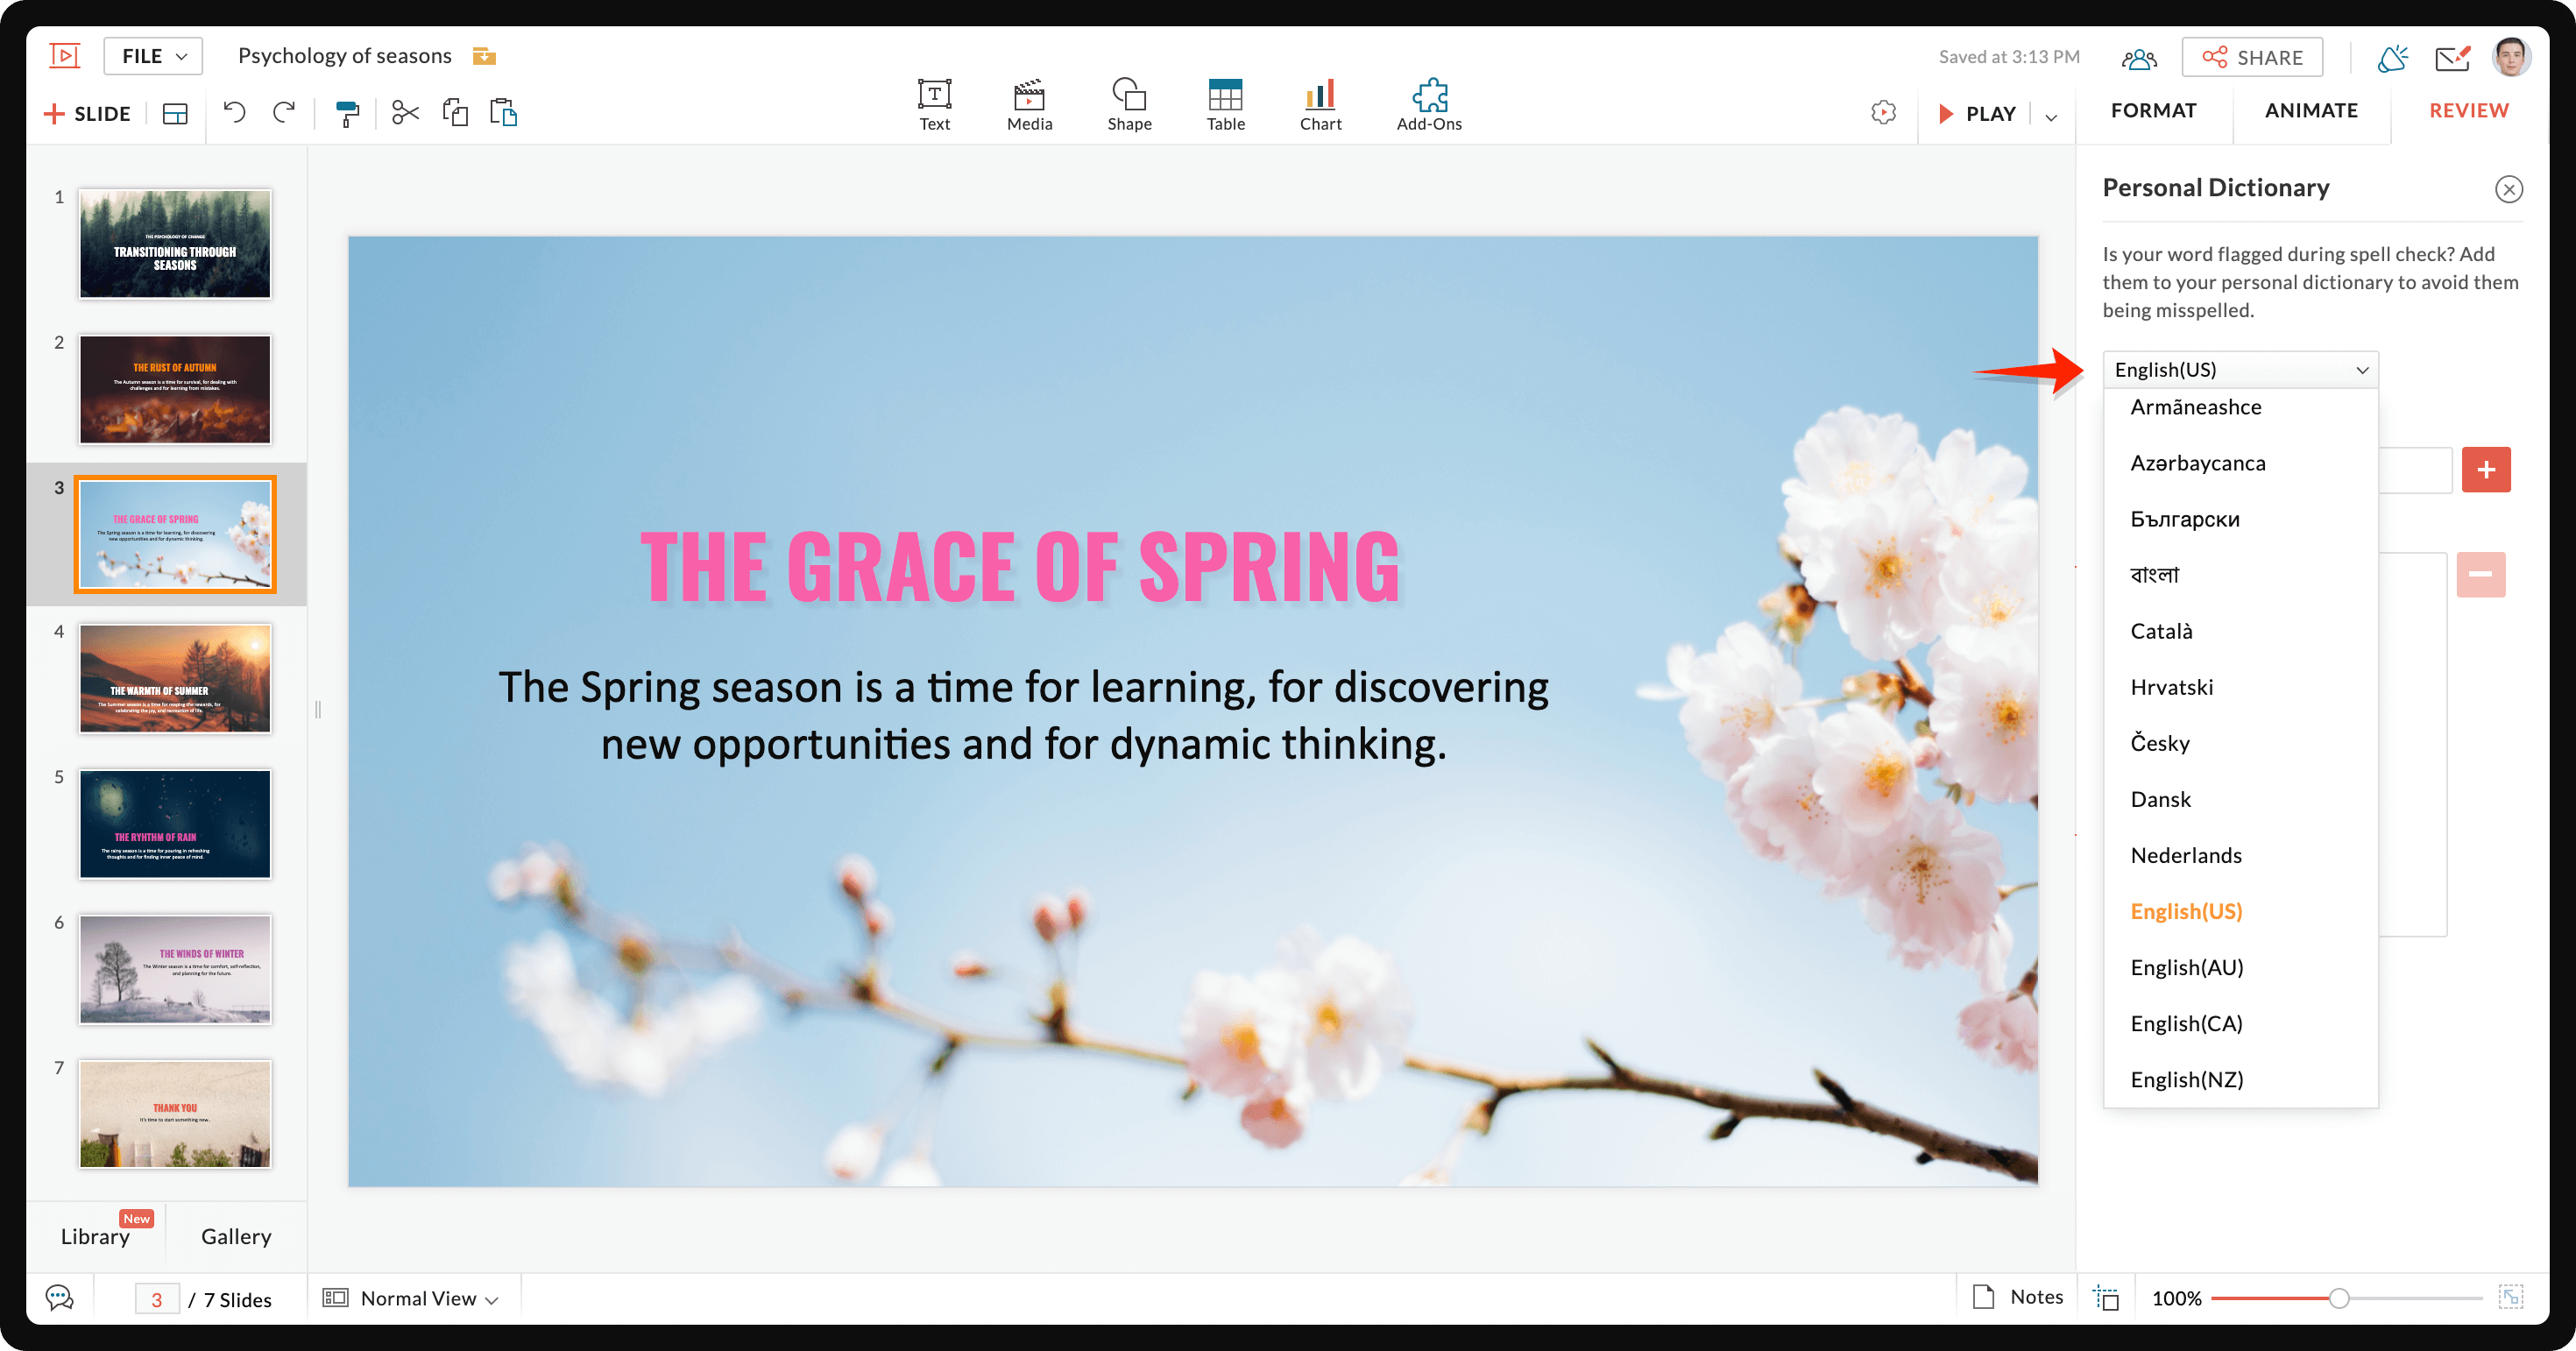Screen dimensions: 2576x1351
Task: Select slide 5 thumbnail
Action: coord(173,823)
